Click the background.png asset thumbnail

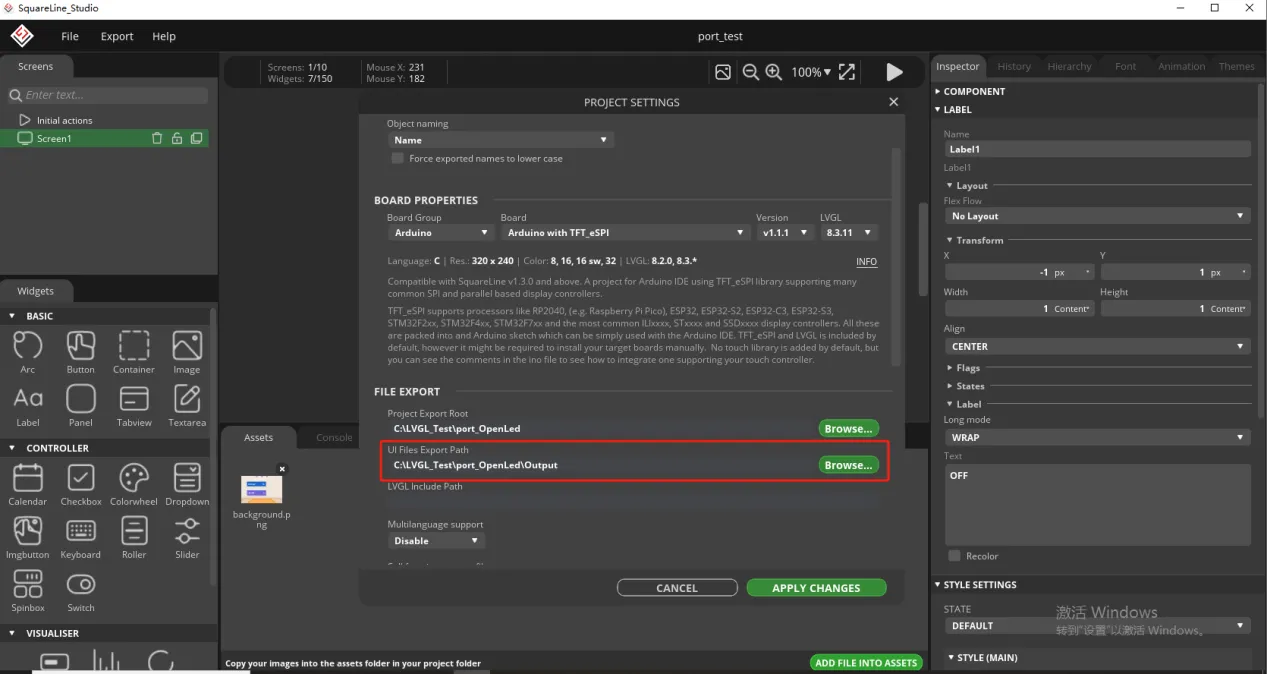tap(261, 489)
